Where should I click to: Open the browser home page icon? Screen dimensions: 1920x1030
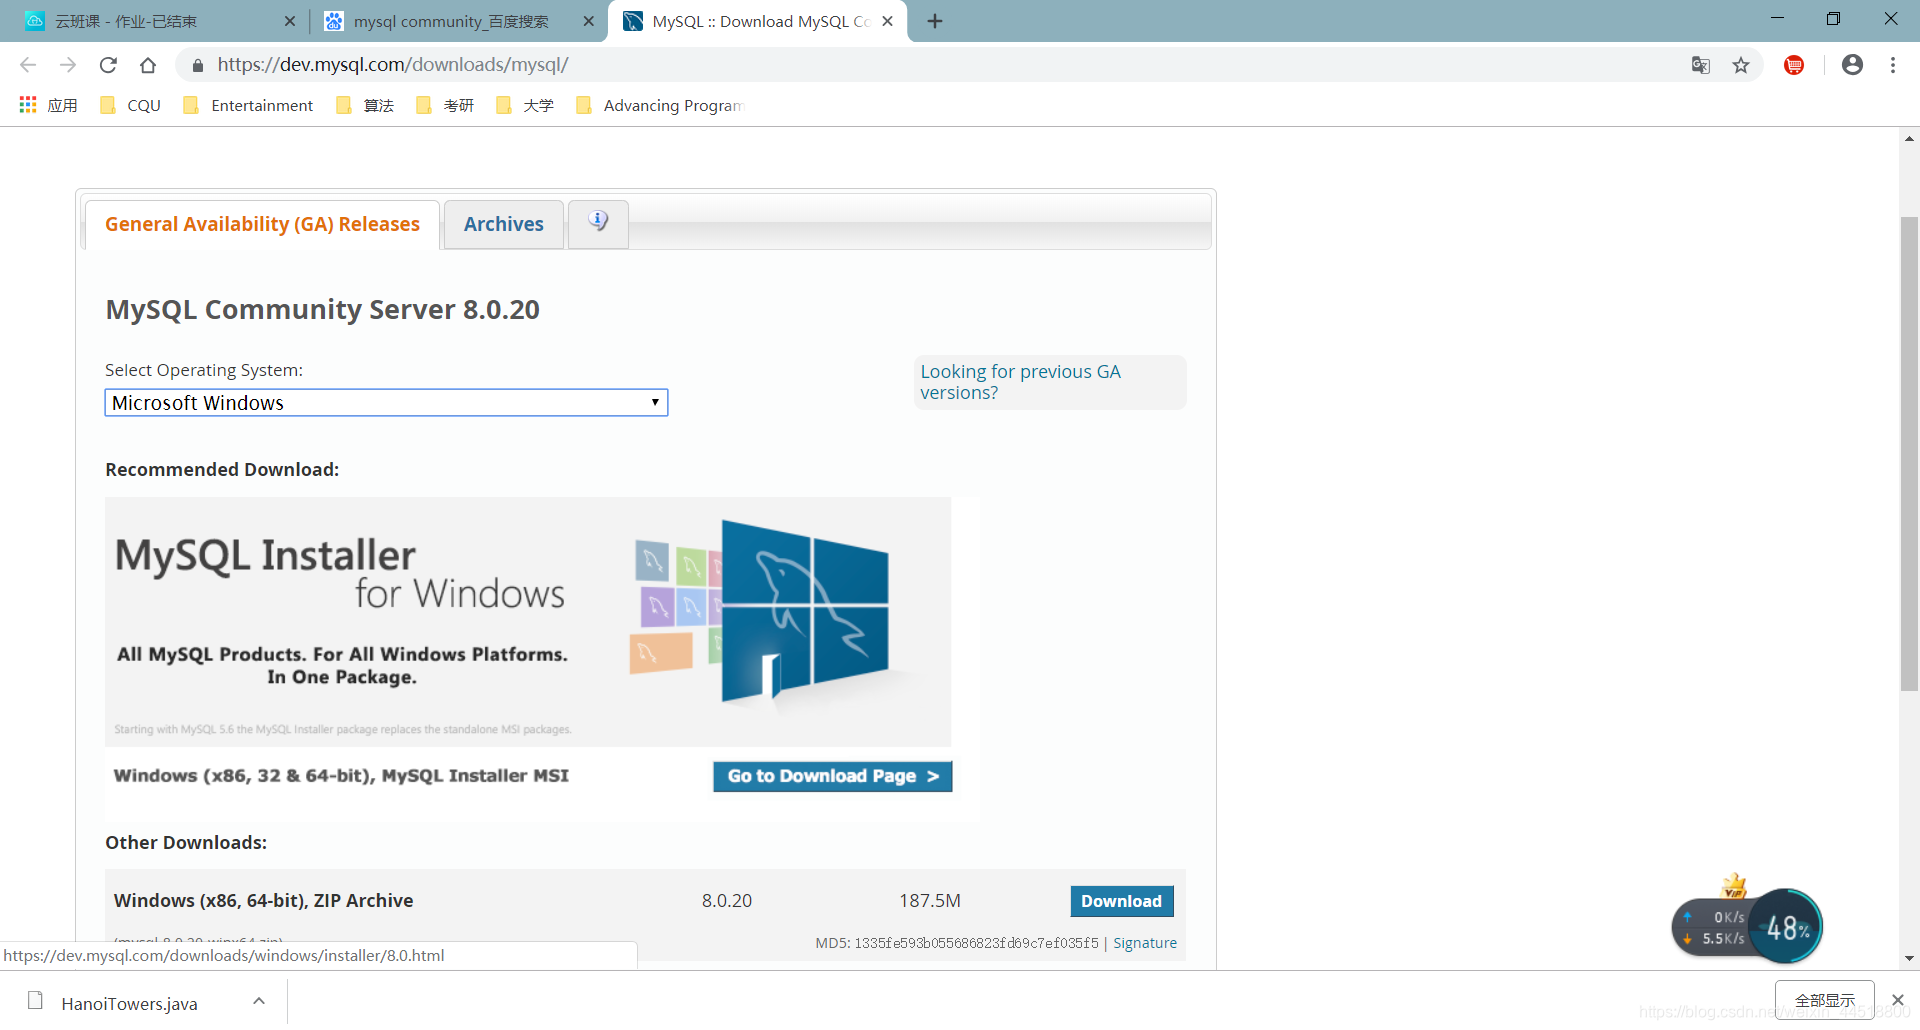click(148, 65)
